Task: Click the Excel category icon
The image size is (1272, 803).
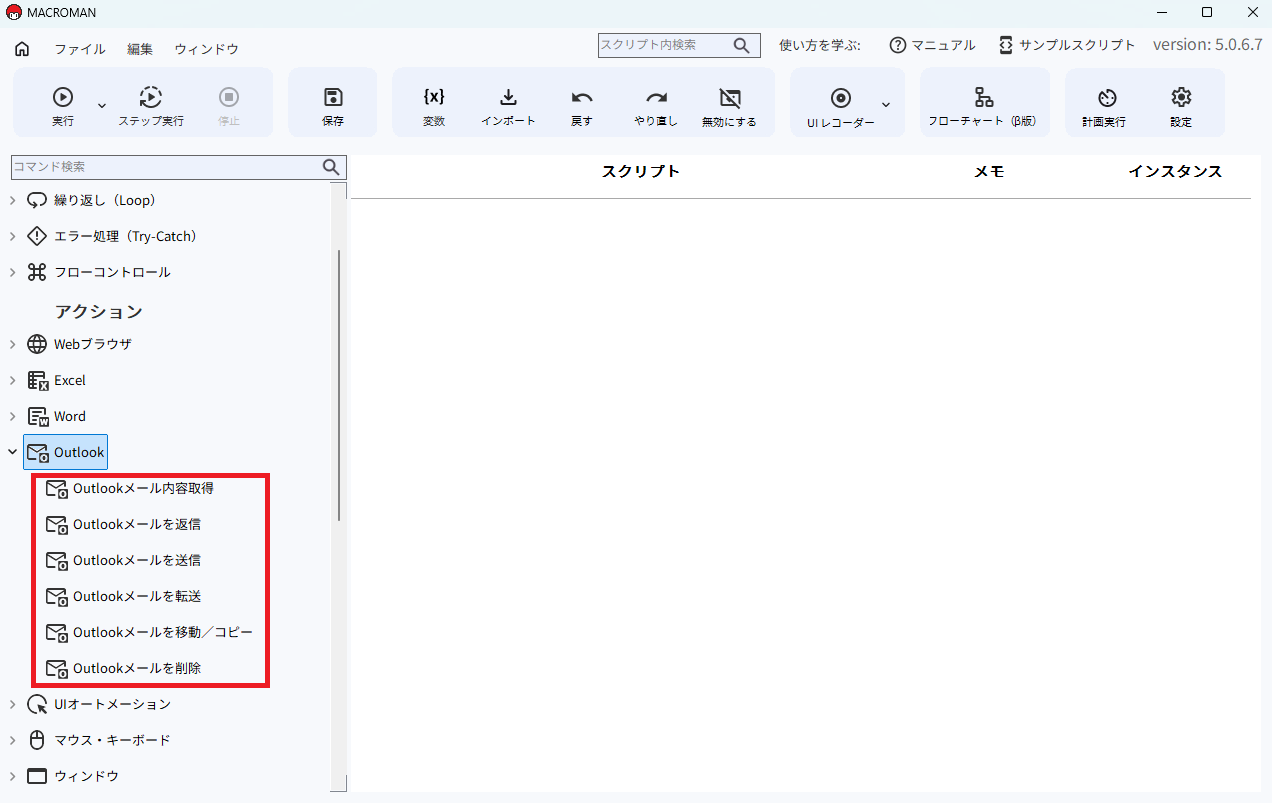Action: (x=38, y=380)
